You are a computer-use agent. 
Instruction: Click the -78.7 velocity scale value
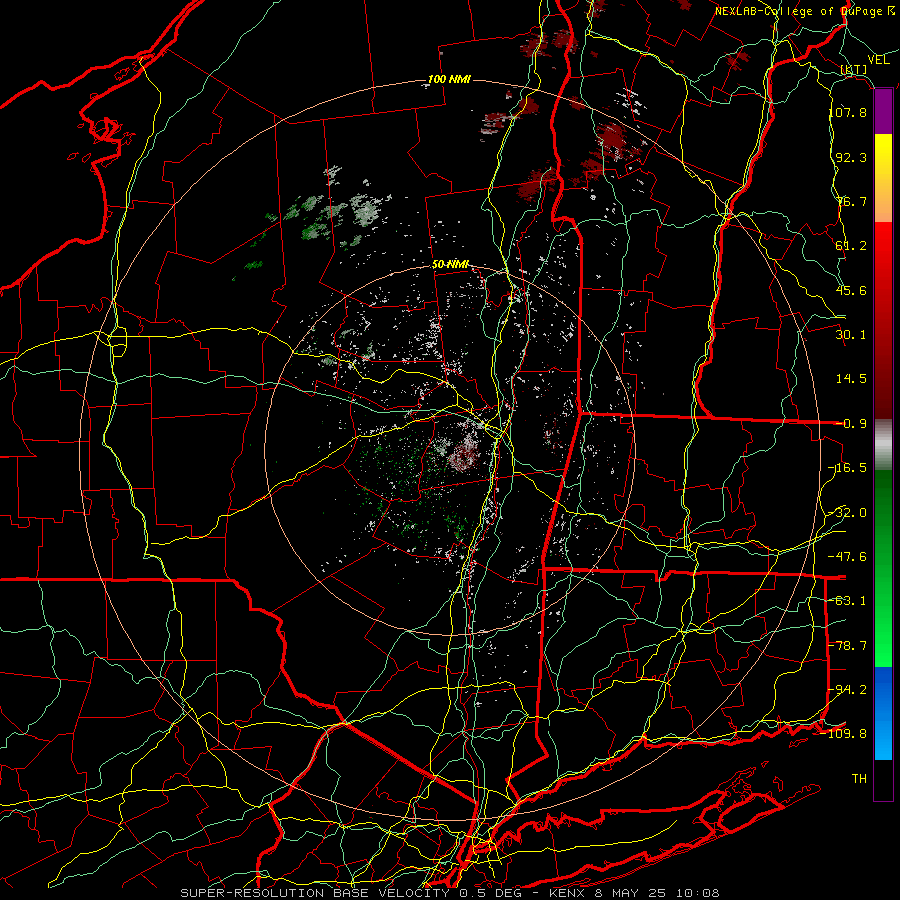point(848,646)
